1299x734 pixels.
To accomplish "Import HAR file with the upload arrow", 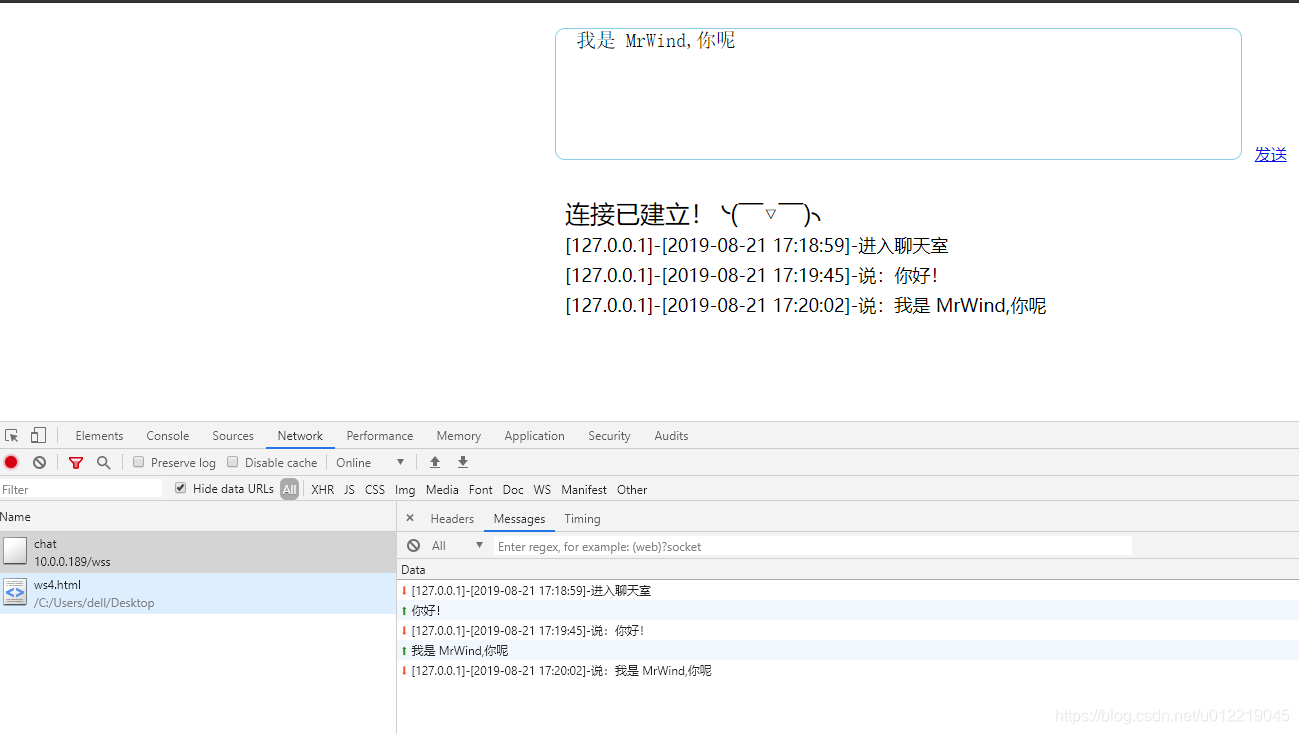I will (x=435, y=462).
